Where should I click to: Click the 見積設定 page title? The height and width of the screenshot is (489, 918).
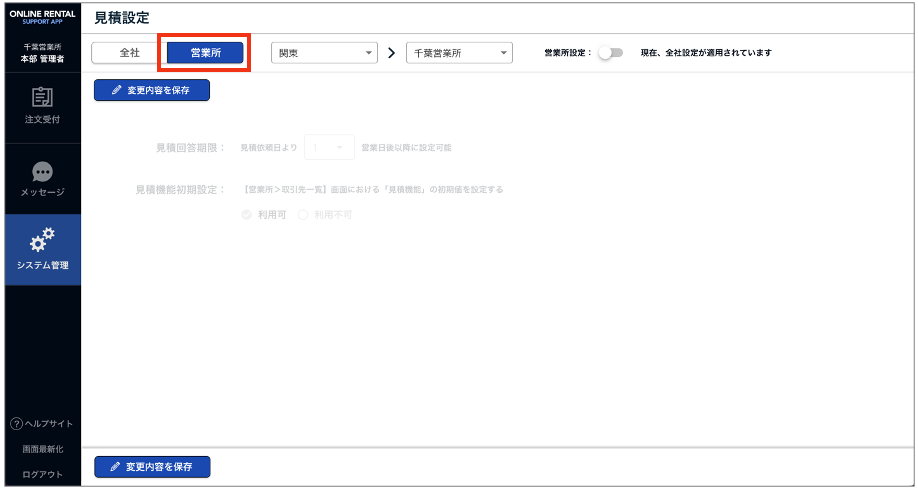tap(124, 17)
